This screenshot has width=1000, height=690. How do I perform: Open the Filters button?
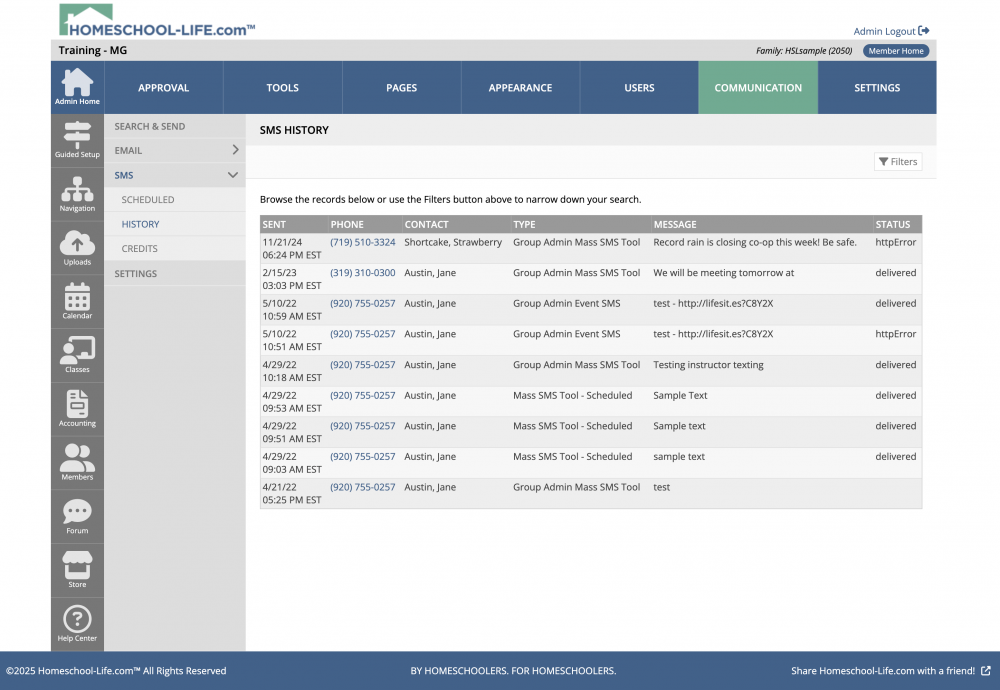(x=897, y=162)
